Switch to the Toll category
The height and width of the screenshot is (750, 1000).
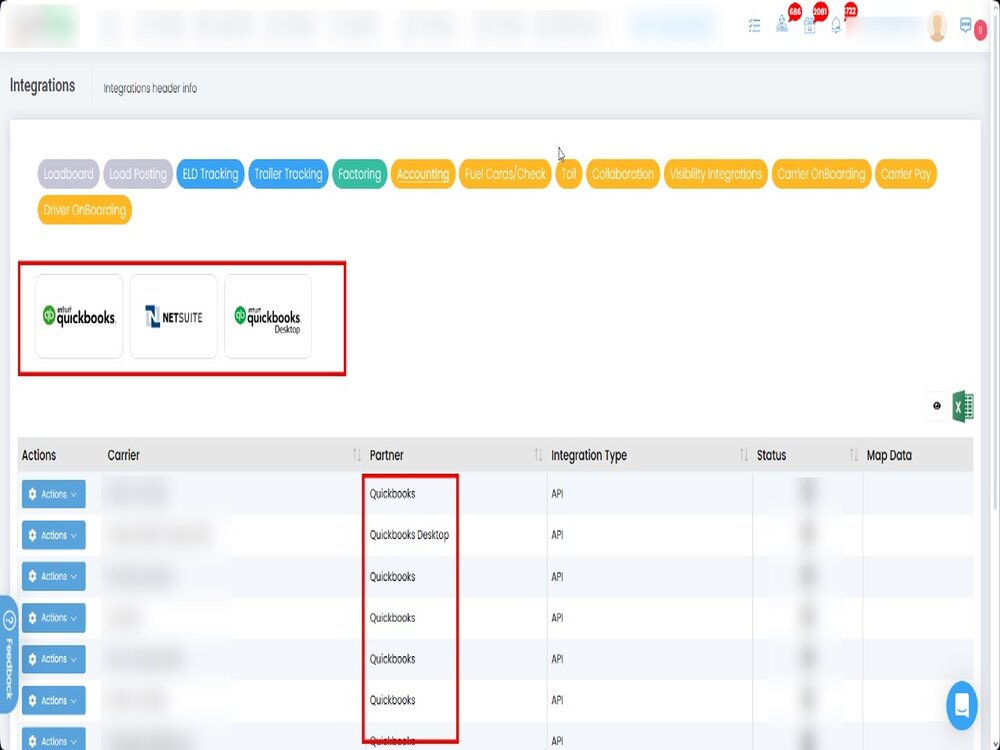[569, 174]
